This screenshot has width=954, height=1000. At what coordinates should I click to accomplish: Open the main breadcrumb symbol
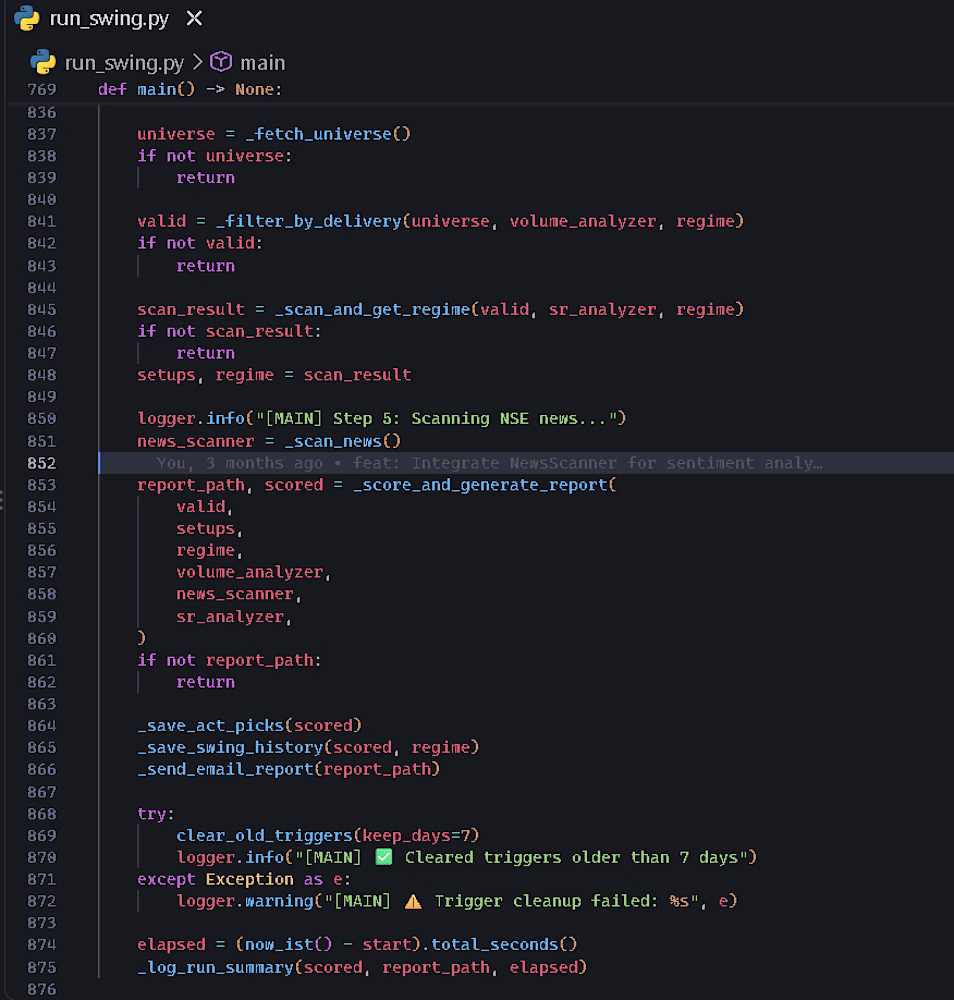(263, 62)
